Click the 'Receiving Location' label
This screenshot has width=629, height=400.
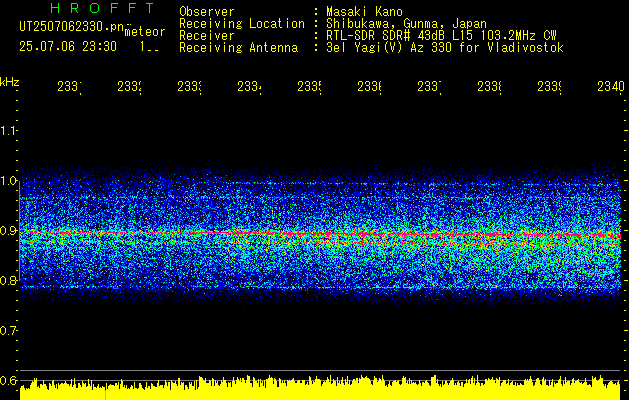(x=242, y=24)
